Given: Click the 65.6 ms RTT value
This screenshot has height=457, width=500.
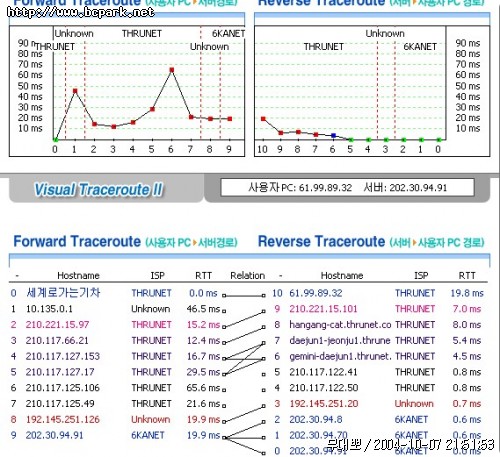Looking at the screenshot, I should 203,388.
